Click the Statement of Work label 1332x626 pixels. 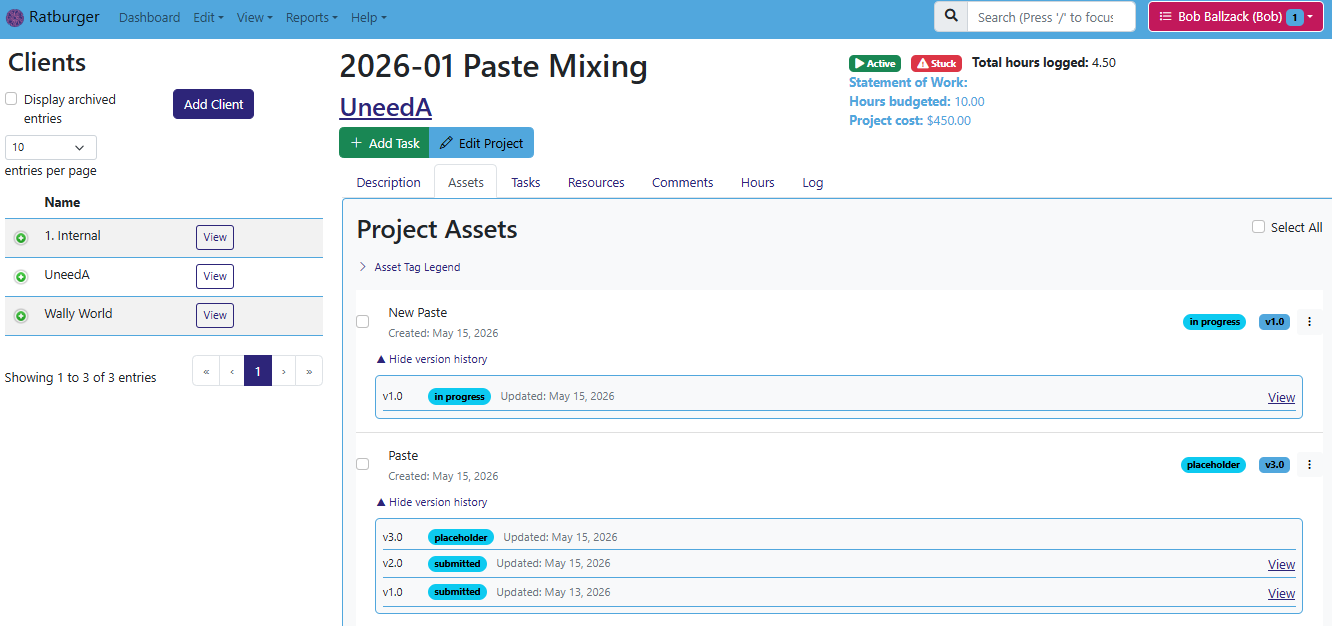908,82
